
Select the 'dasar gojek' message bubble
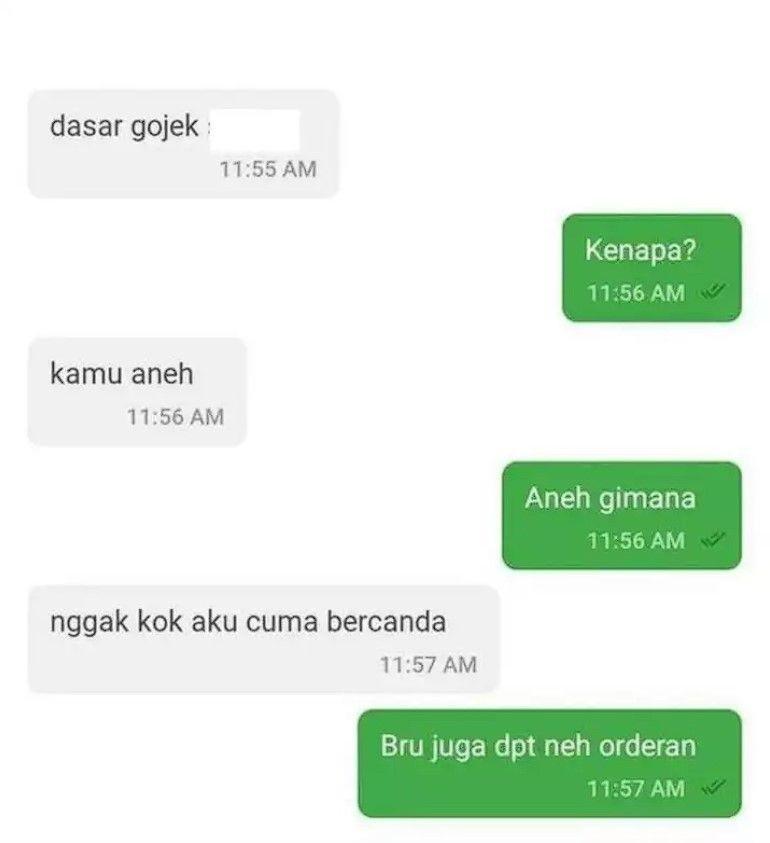coord(183,144)
